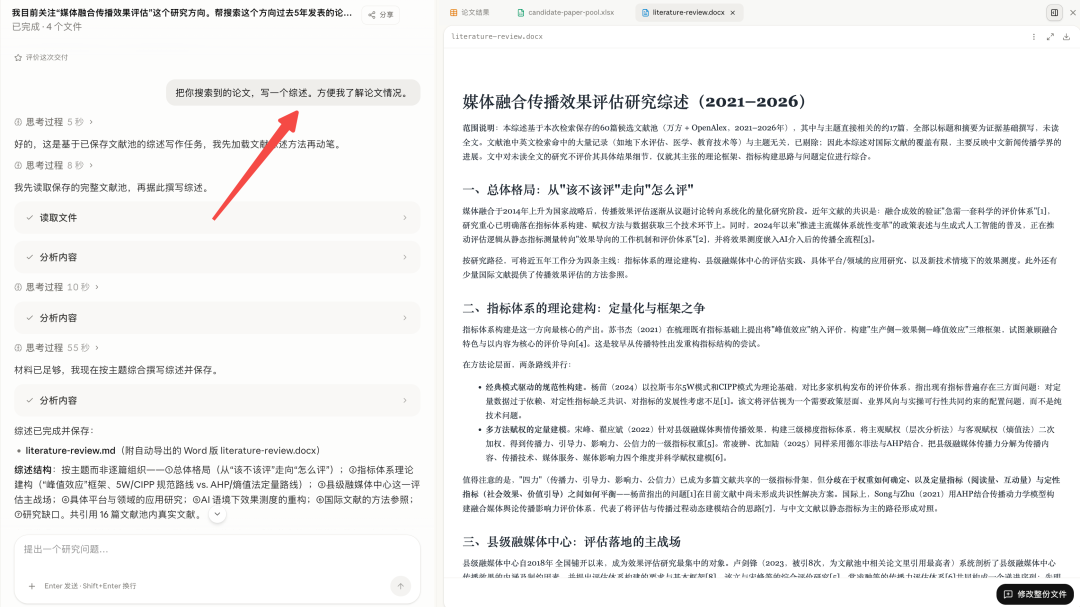1080x607 pixels.
Task: Switch to candidate-paper-pool.xlsx tab
Action: click(565, 12)
